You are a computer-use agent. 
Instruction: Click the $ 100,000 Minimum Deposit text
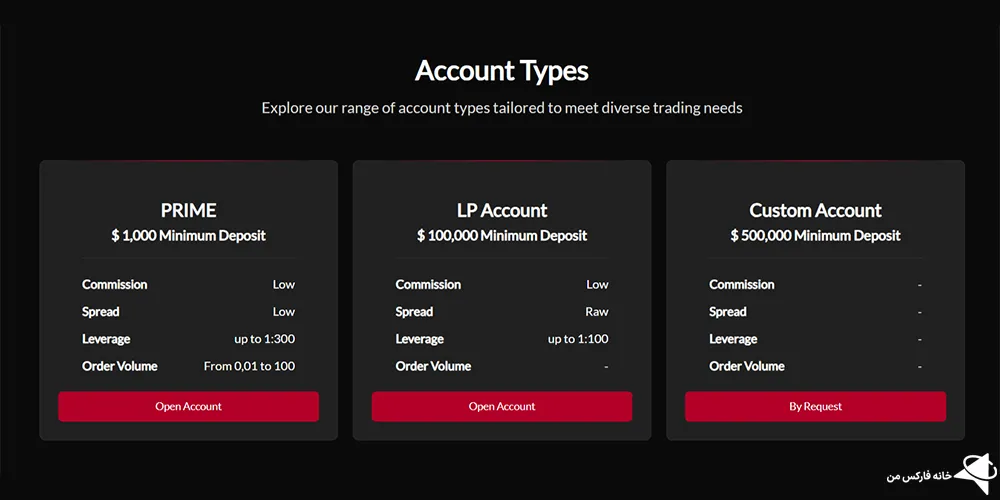(502, 236)
